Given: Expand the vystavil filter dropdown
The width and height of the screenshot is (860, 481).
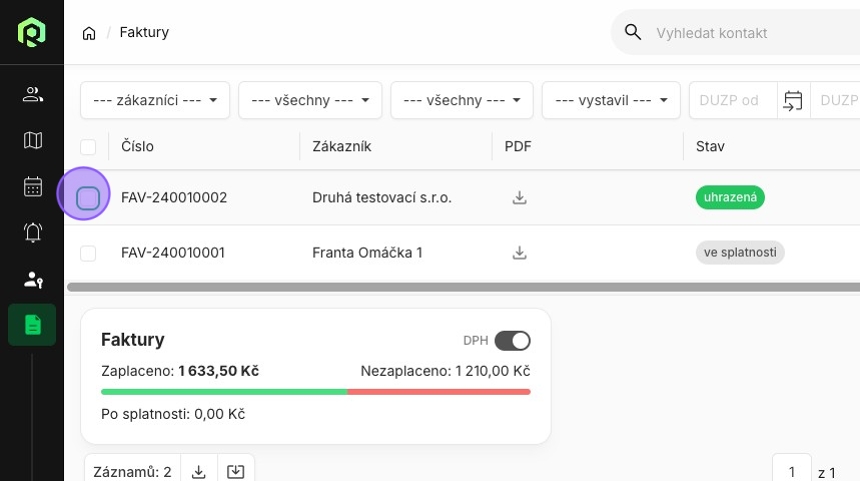Looking at the screenshot, I should [x=611, y=100].
